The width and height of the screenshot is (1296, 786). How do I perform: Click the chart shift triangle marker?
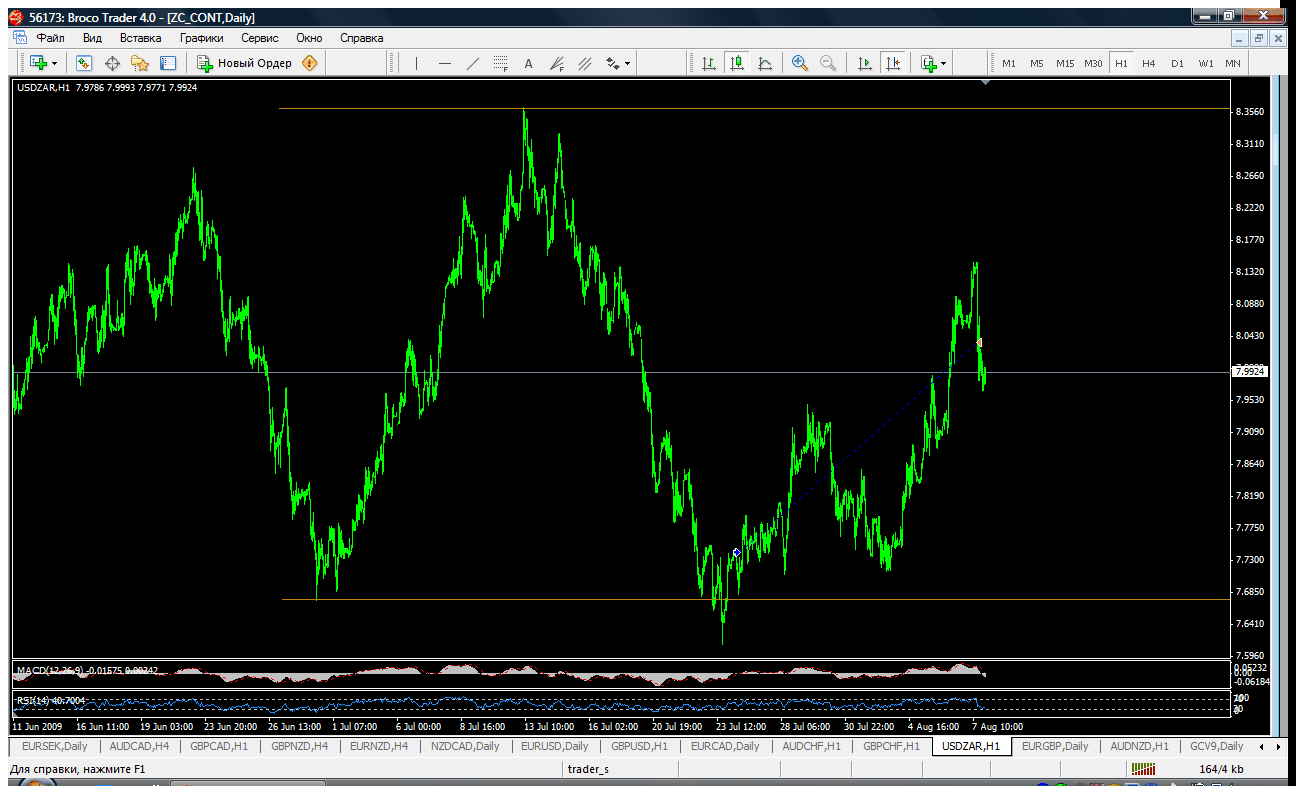[986, 83]
